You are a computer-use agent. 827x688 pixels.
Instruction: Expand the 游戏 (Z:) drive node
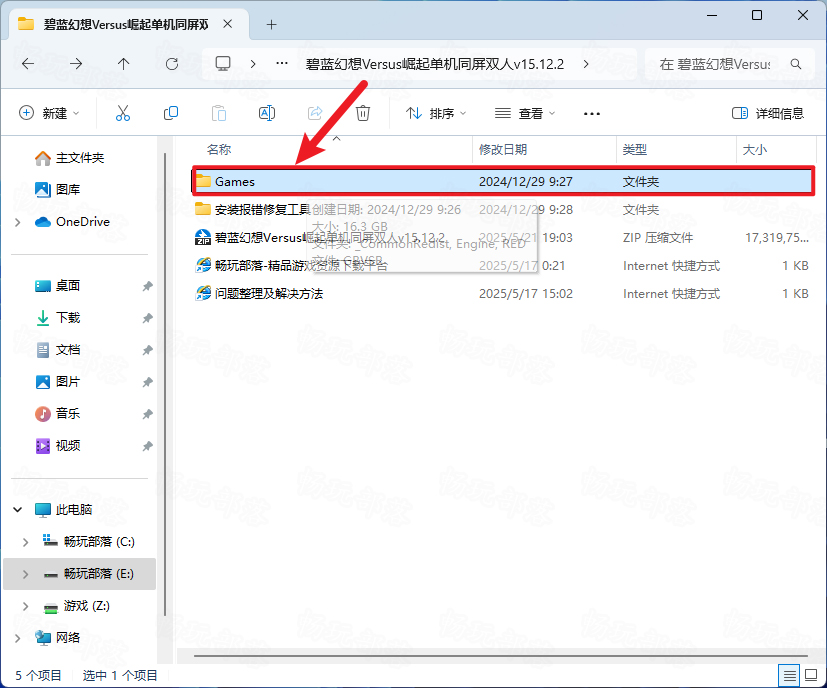pyautogui.click(x=25, y=606)
